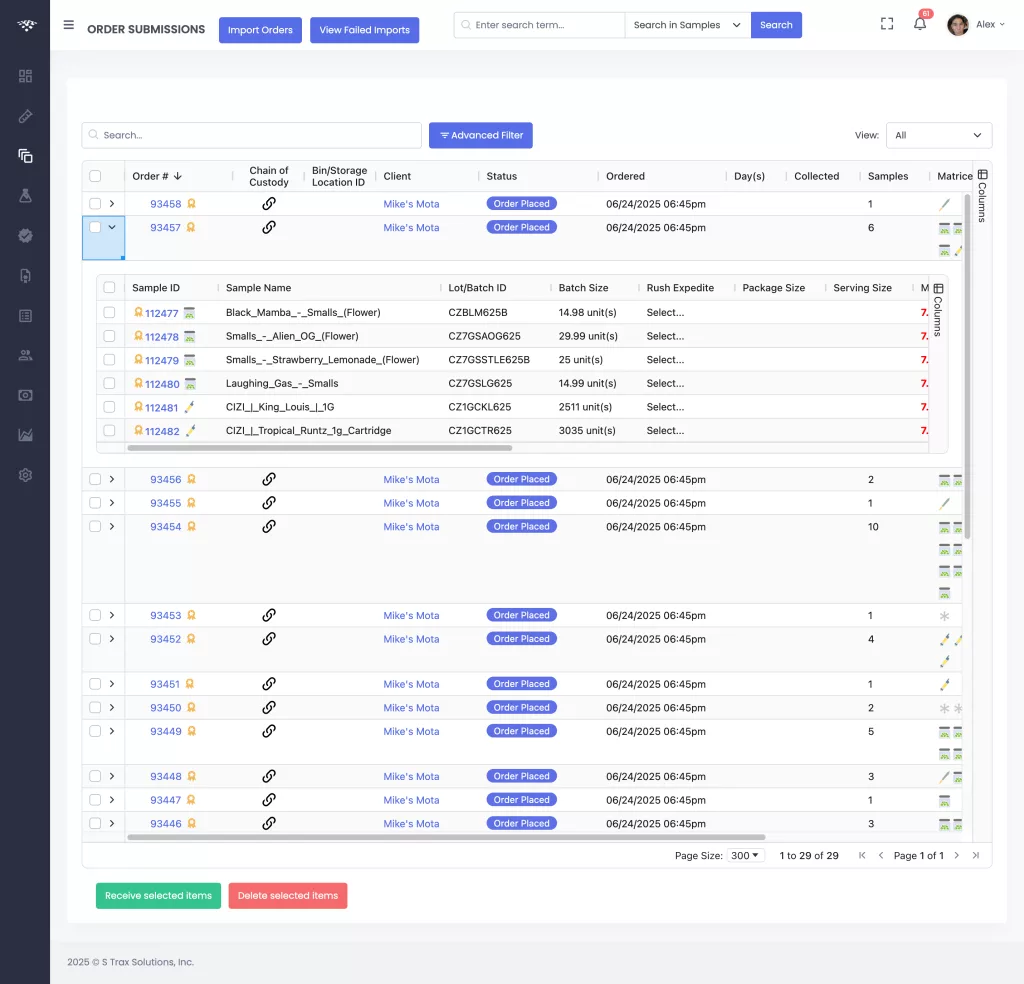The height and width of the screenshot is (984, 1024).
Task: Open the hamburger menu icon
Action: [69, 25]
